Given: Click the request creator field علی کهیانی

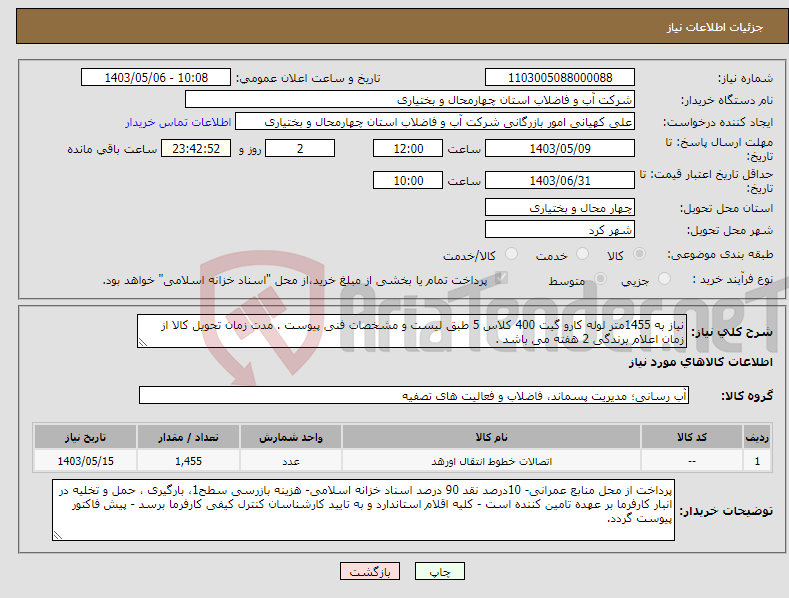Looking at the screenshot, I should (x=435, y=122).
